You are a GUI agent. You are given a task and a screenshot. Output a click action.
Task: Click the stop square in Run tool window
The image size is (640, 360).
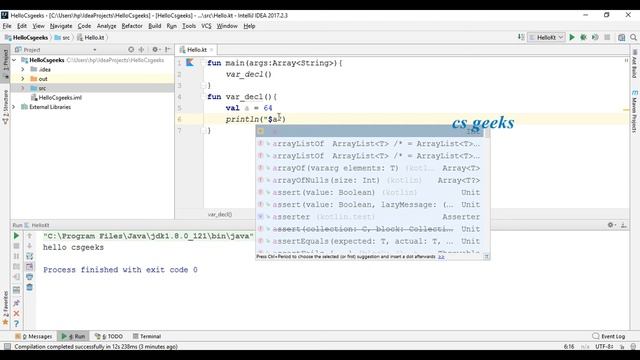16,246
